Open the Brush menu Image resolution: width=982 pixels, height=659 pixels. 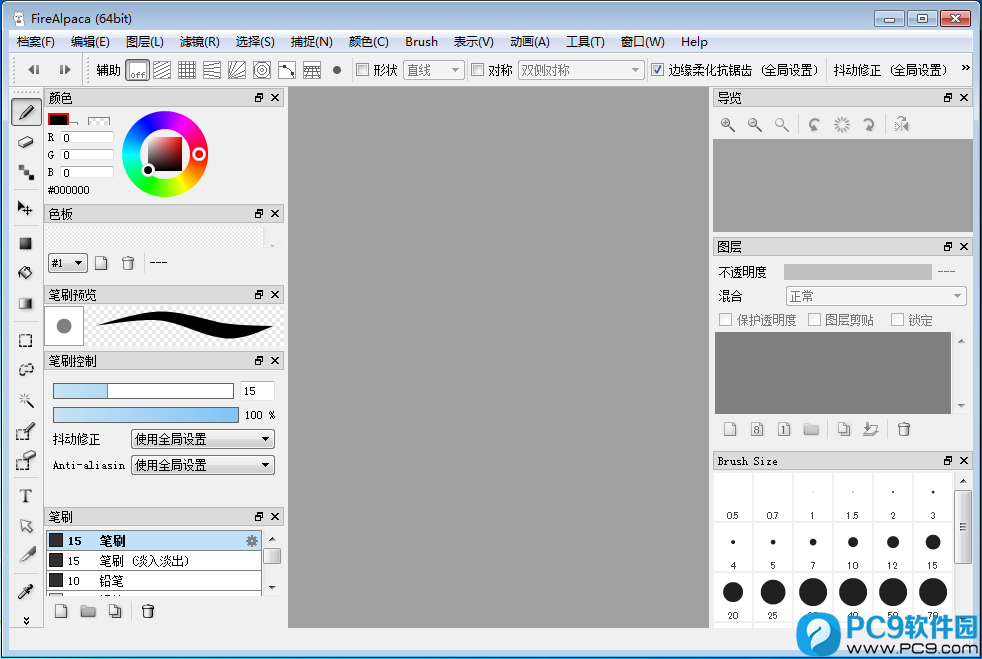421,42
